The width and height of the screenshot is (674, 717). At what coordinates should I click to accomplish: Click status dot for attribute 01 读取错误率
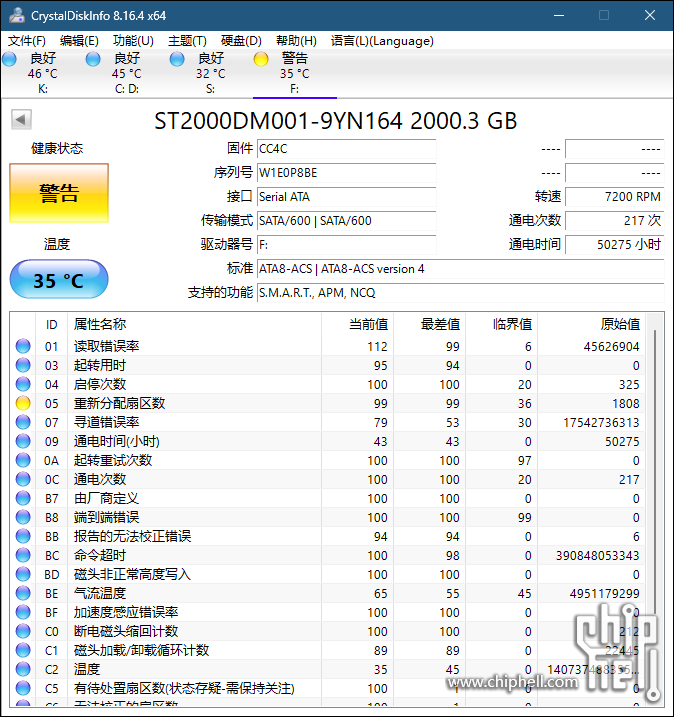23,346
